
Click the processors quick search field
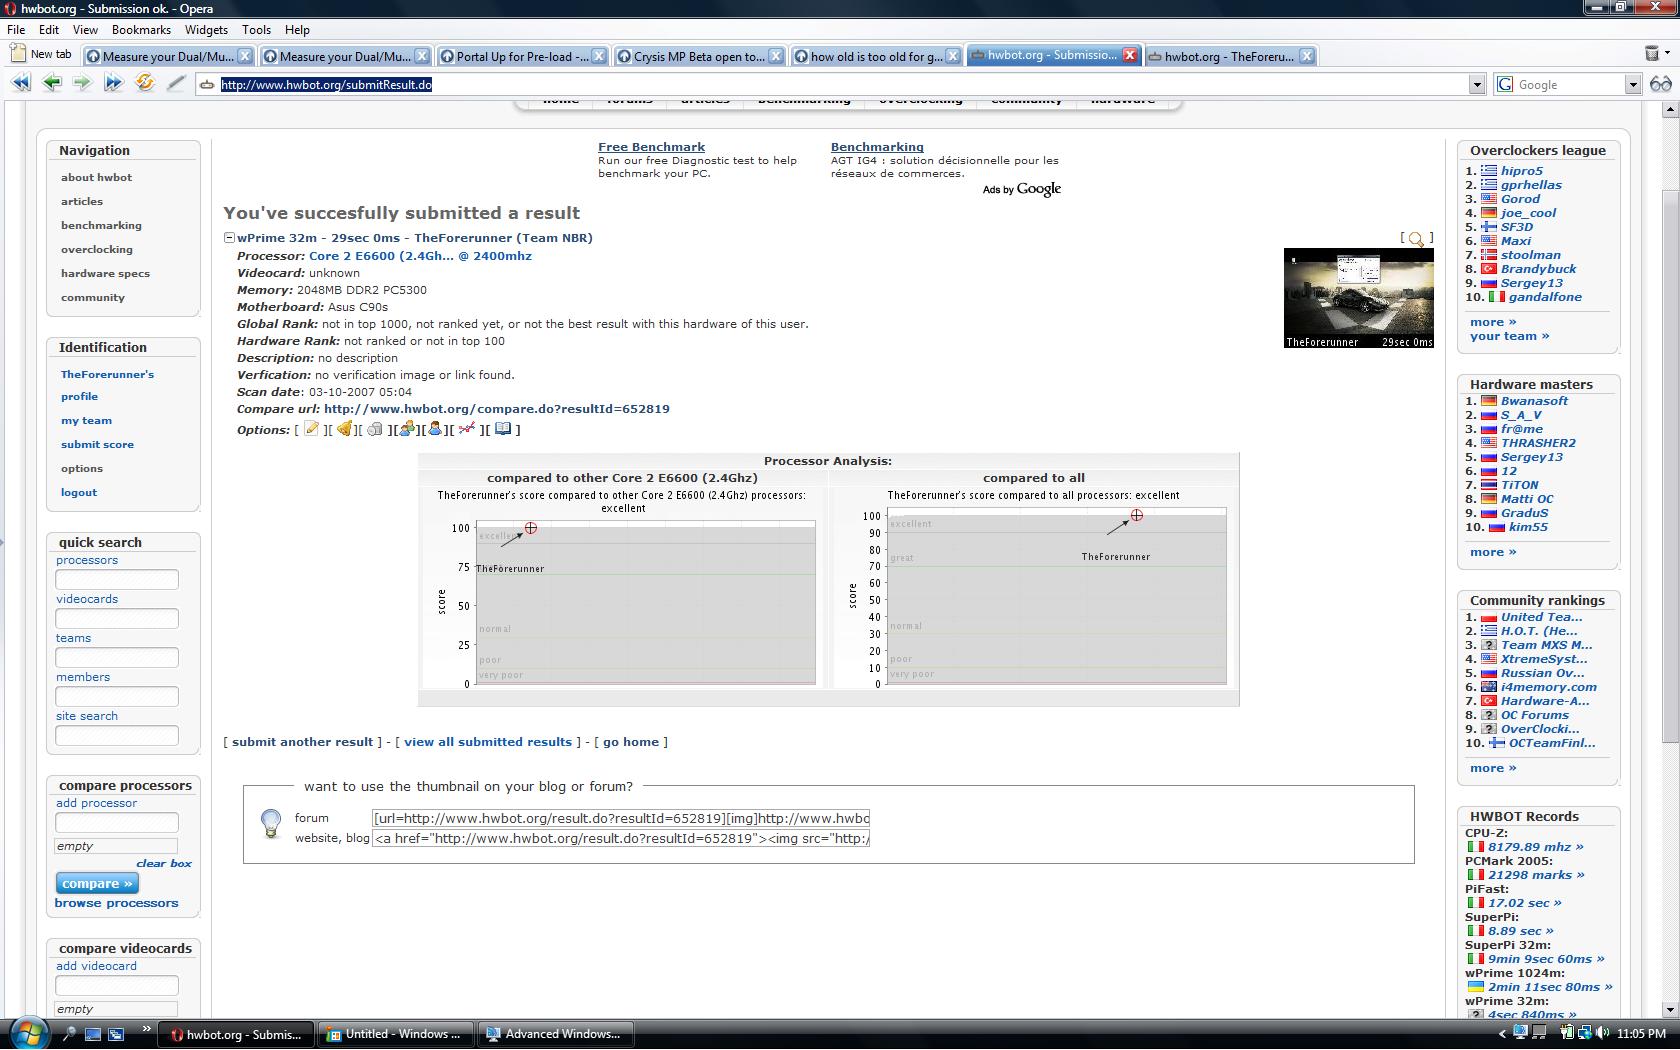click(x=117, y=579)
